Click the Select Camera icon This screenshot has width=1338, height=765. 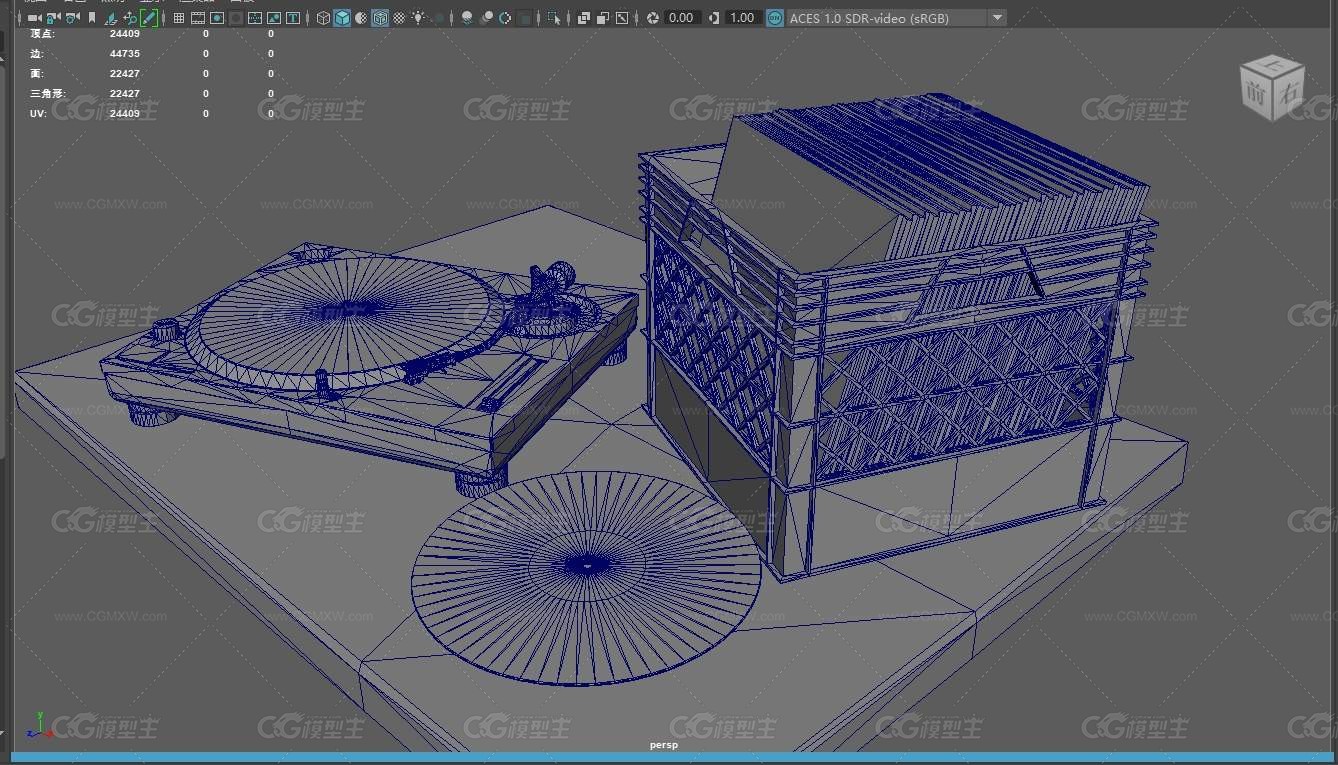pyautogui.click(x=34, y=18)
